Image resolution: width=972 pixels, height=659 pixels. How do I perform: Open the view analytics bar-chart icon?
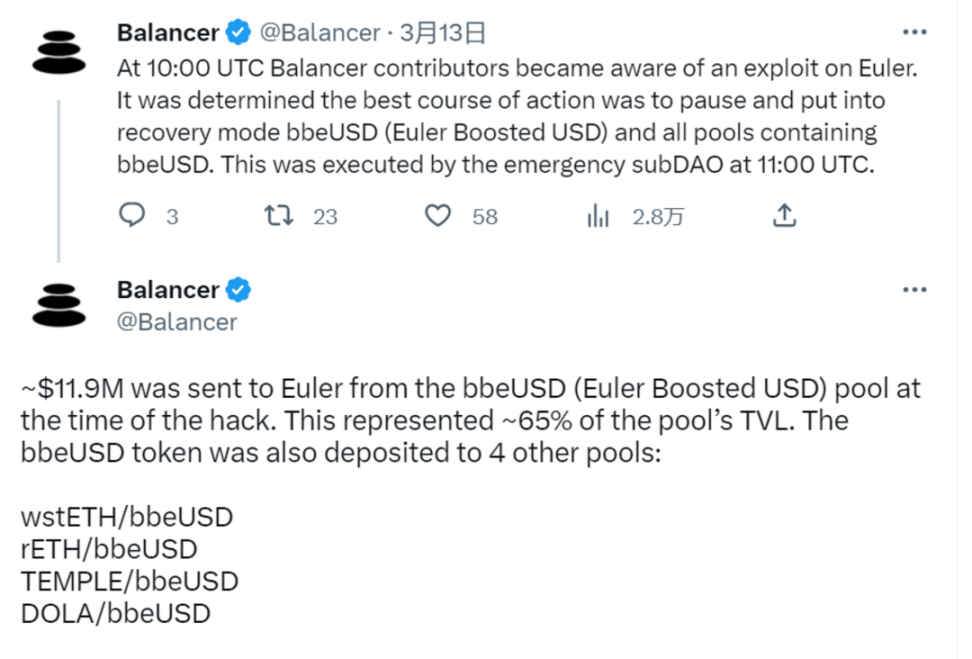tap(598, 215)
